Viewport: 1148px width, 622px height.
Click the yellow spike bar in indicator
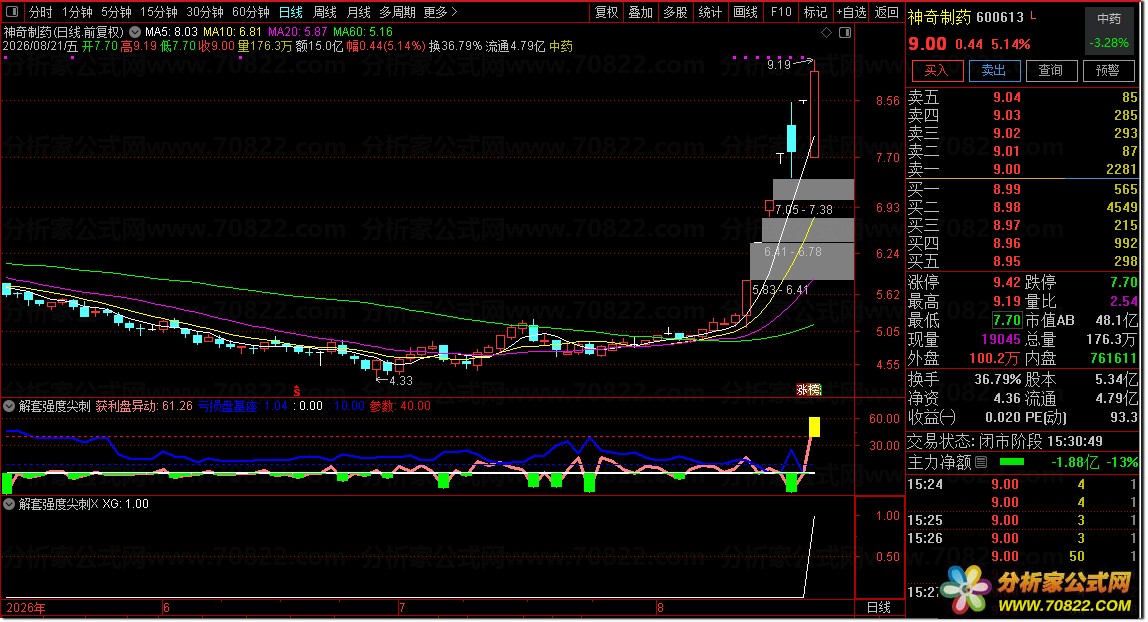[x=814, y=427]
